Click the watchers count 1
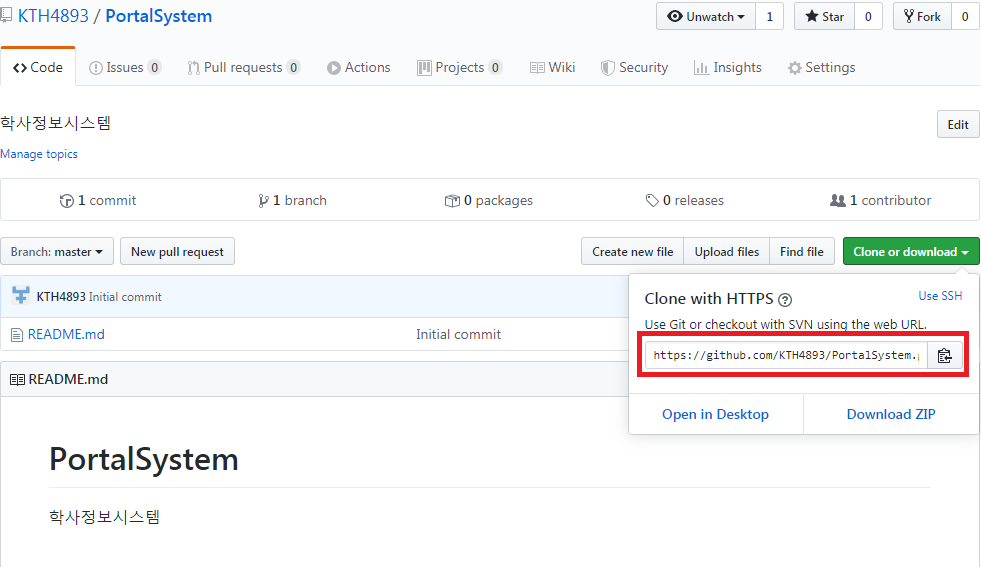Viewport: 981px width, 567px height. tap(770, 16)
